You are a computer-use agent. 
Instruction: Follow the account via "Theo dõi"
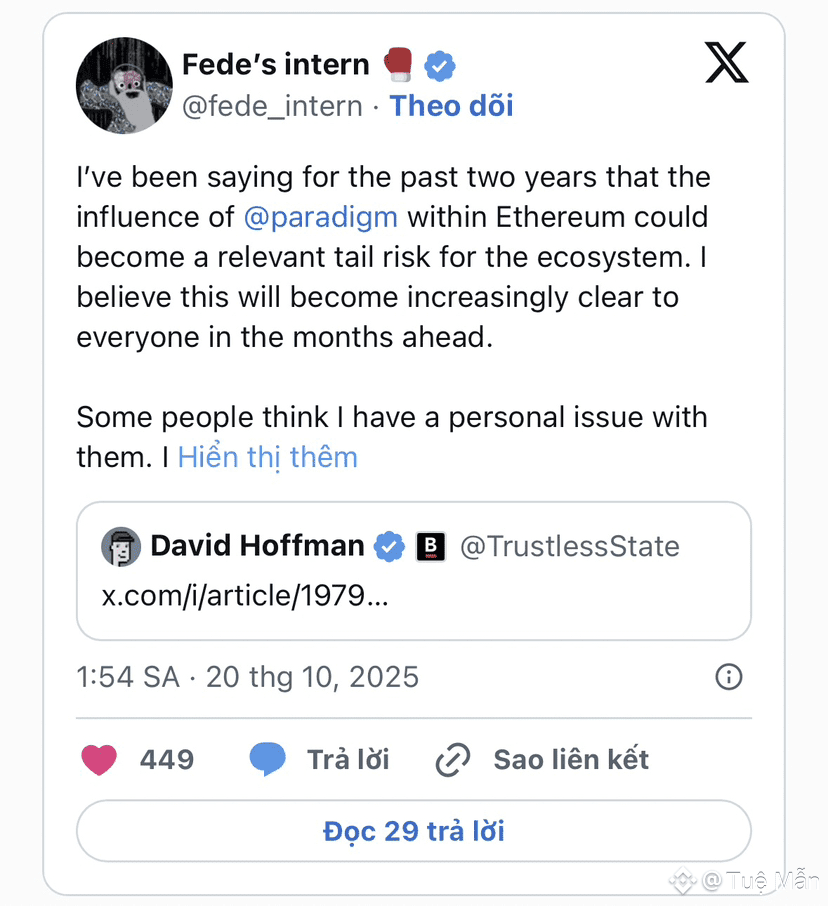[x=451, y=106]
